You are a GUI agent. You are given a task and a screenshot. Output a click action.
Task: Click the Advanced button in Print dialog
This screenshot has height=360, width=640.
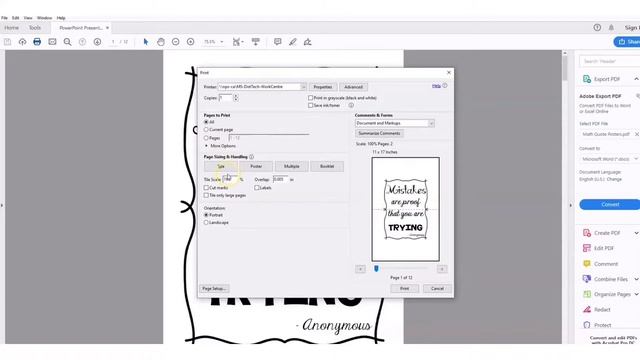tap(353, 87)
